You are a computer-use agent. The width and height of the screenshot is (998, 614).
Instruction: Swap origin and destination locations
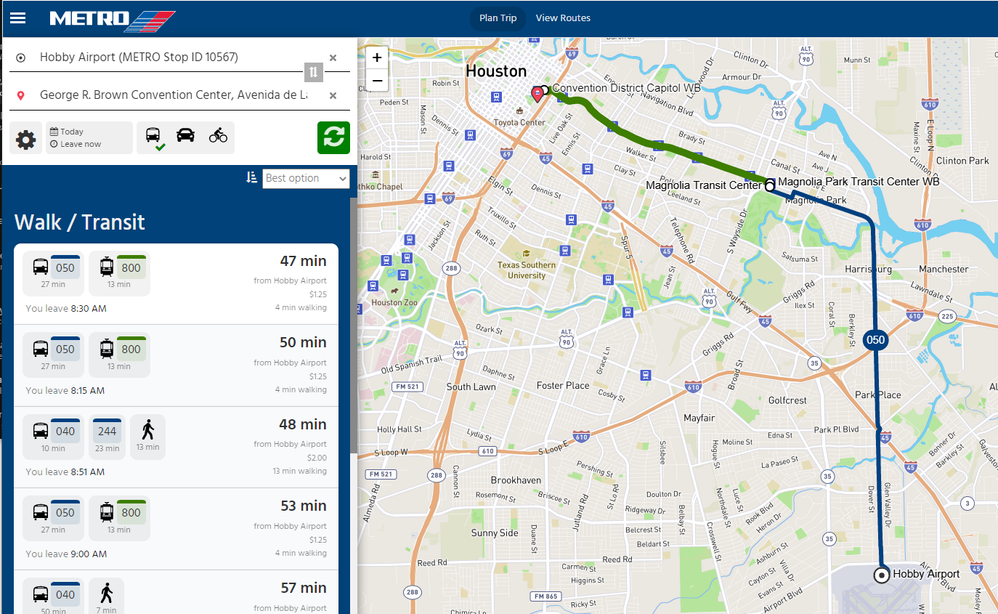(x=313, y=73)
